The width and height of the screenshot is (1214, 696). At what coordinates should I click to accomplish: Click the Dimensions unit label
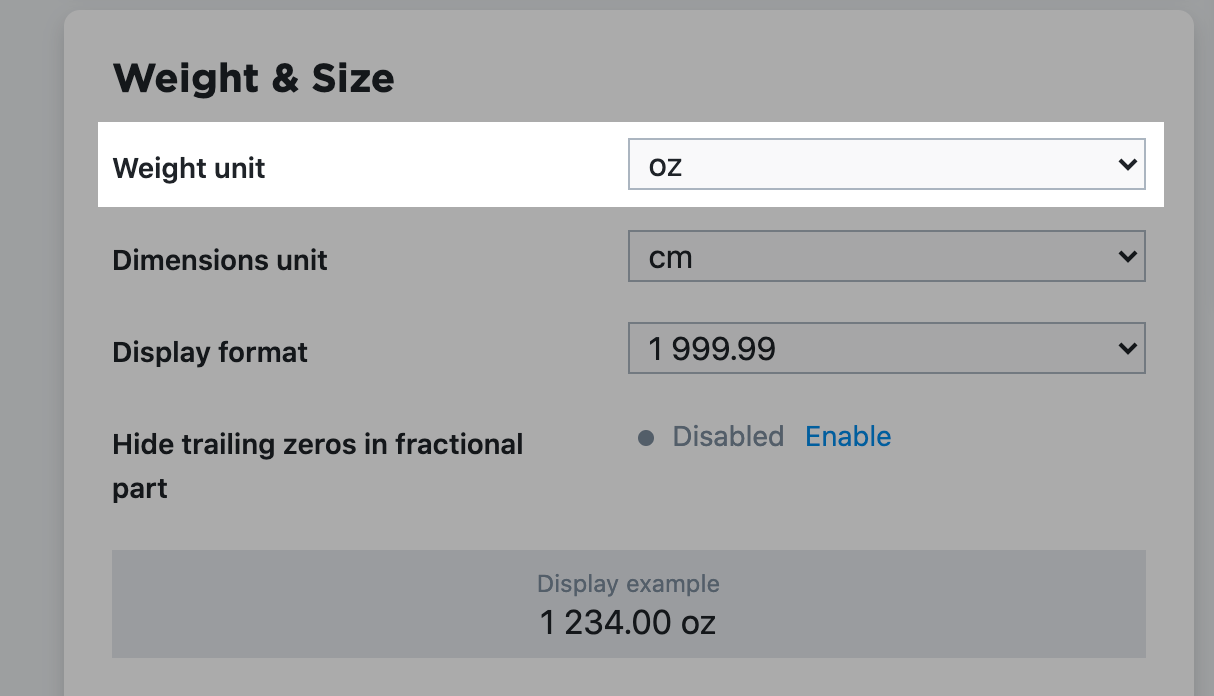click(x=220, y=260)
